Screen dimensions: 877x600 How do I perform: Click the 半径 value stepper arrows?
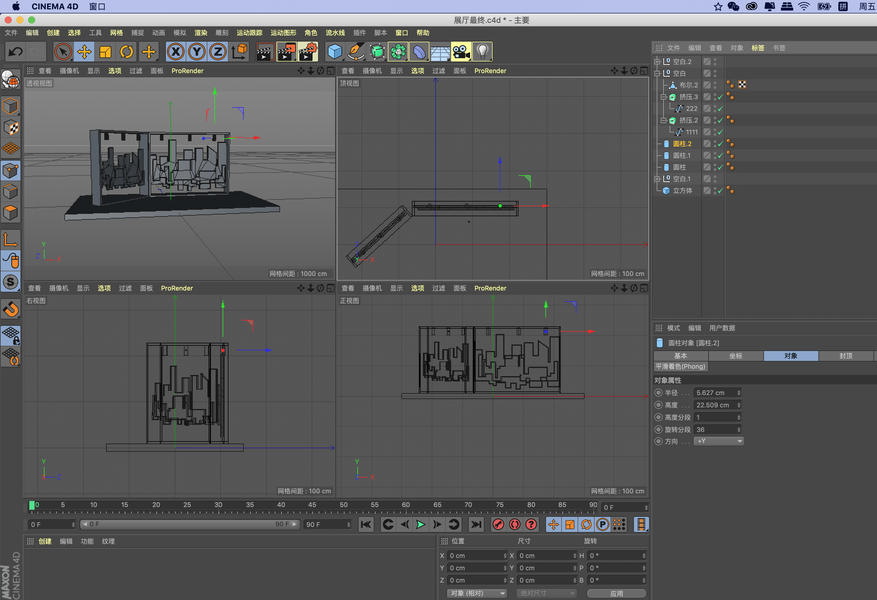click(x=739, y=393)
